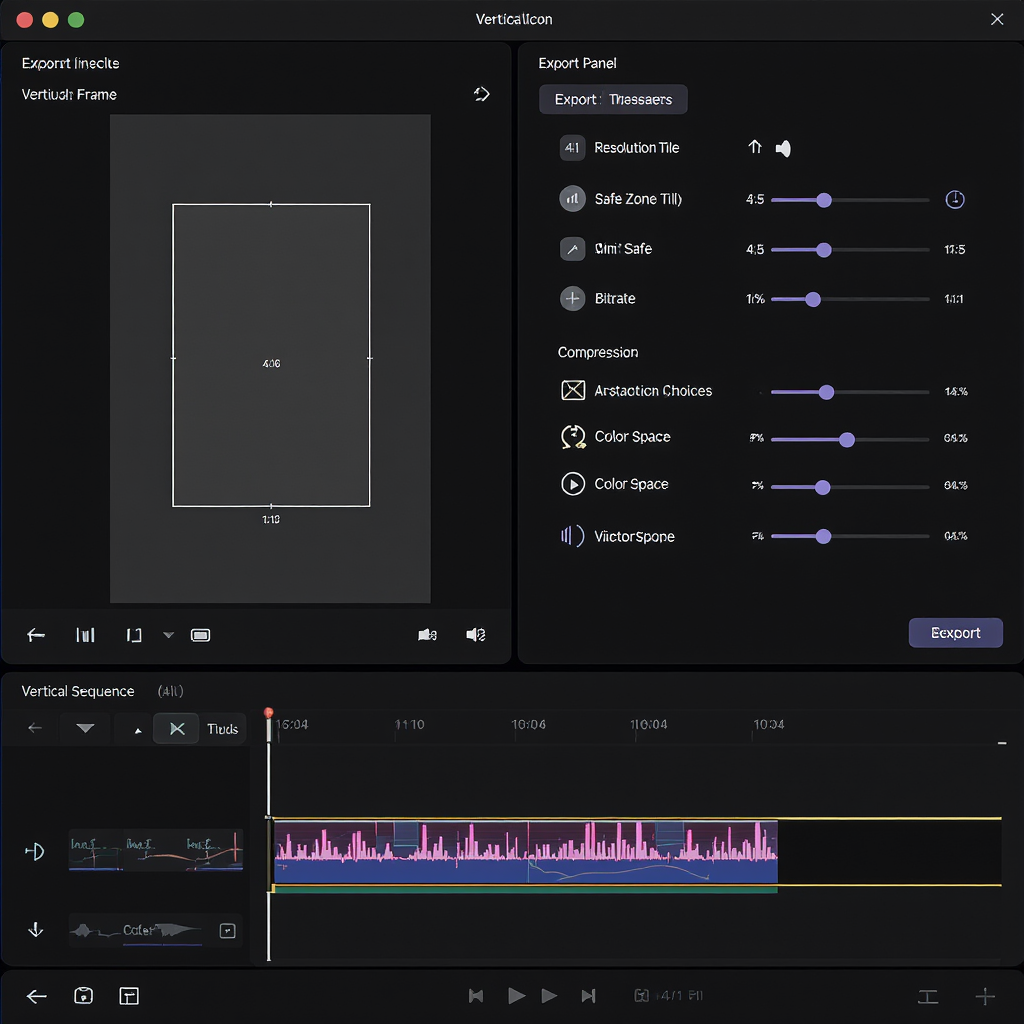Viewport: 1024px width, 1024px height.
Task: Toggle the speaker icon in the Resolution Tile row
Action: (783, 149)
